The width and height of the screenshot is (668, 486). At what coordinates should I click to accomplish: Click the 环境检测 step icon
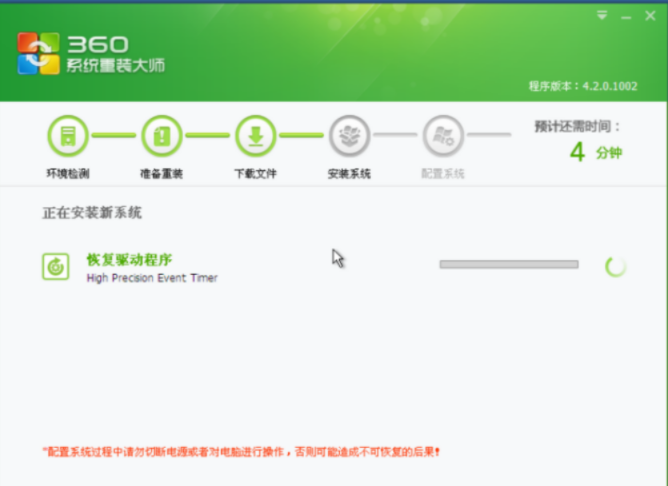pos(68,136)
